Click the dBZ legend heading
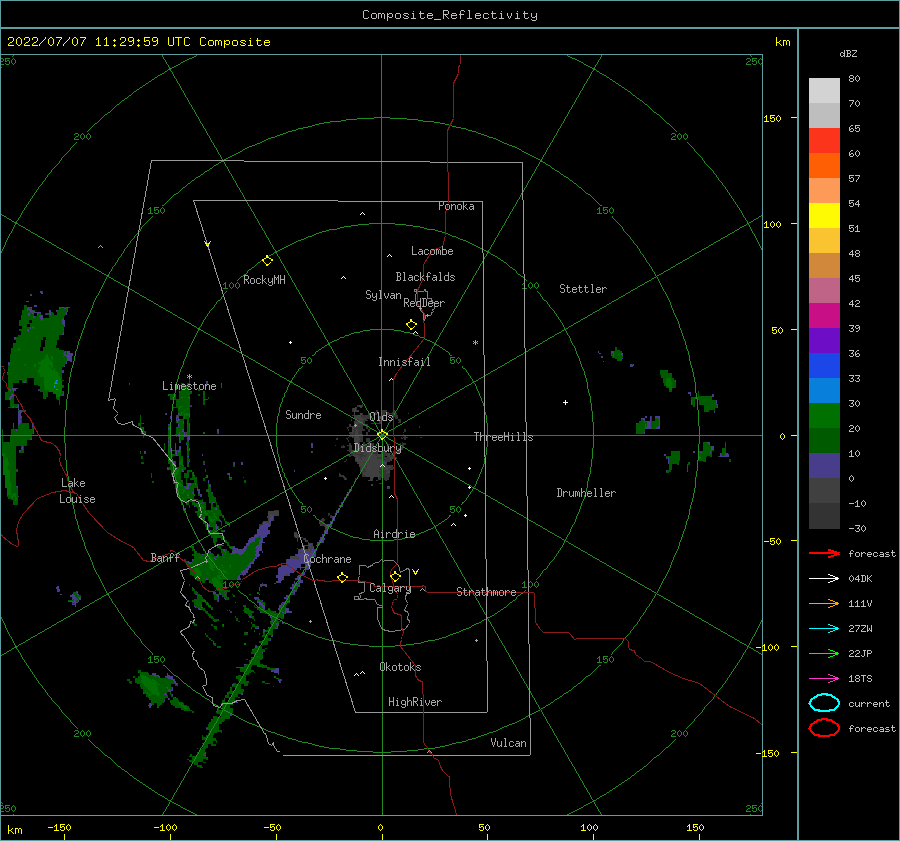Screen dimensions: 900x841 pos(848,53)
